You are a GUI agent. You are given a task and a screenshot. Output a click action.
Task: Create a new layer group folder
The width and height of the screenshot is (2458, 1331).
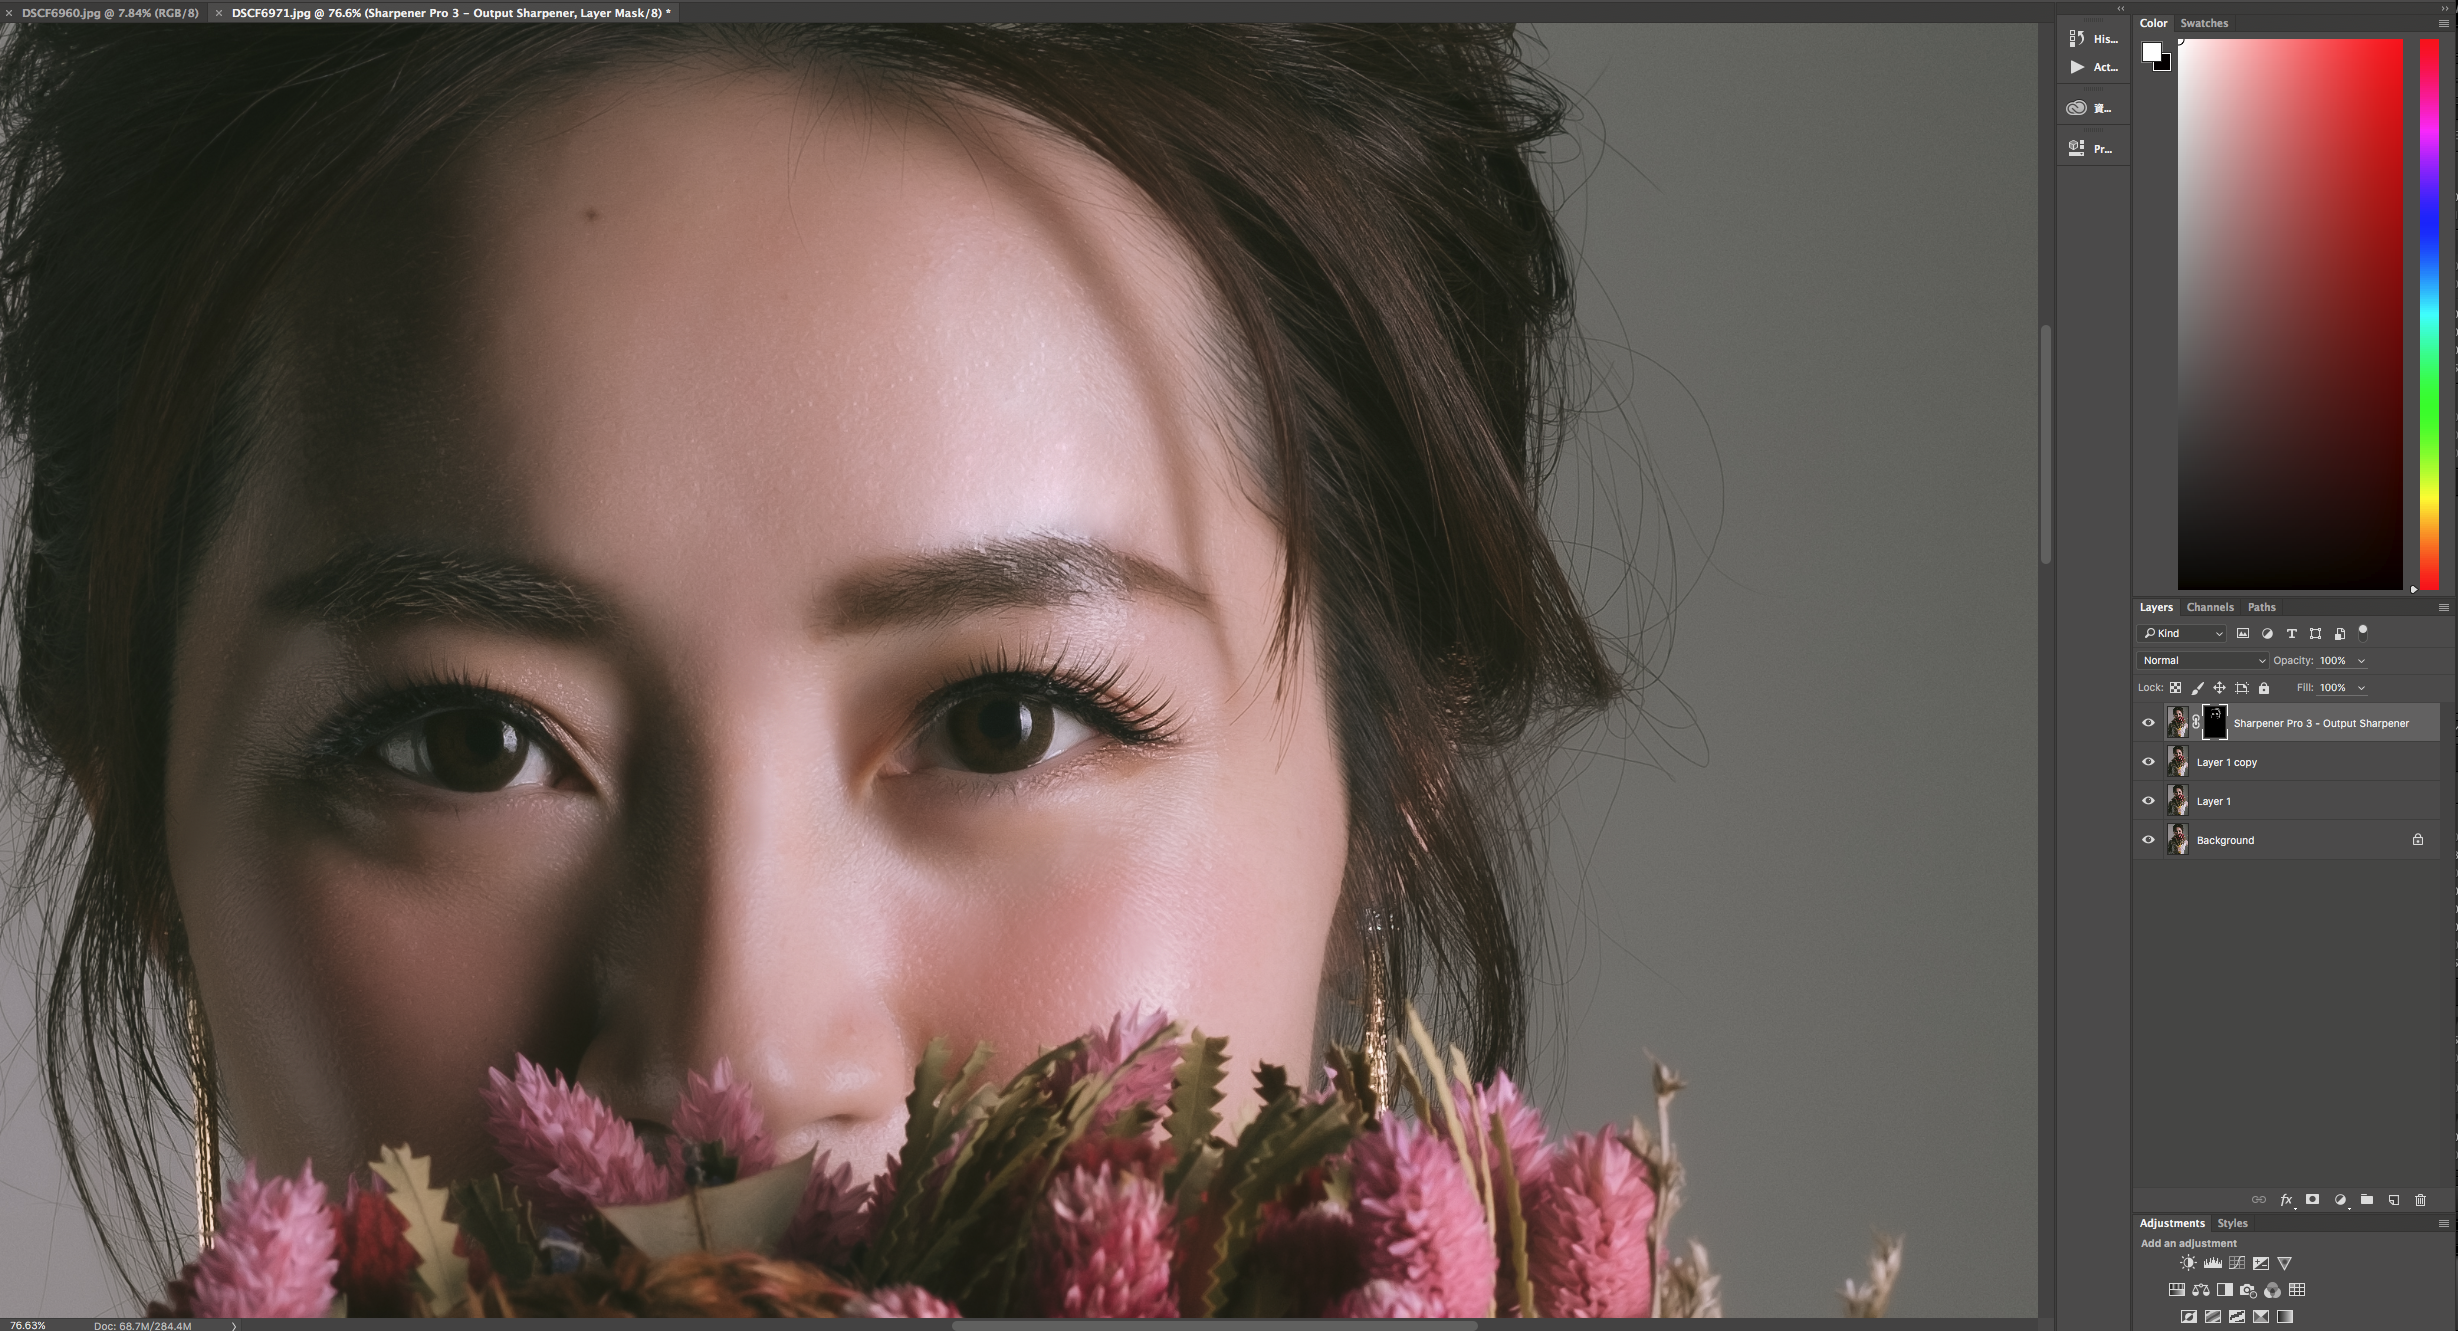[2366, 1199]
